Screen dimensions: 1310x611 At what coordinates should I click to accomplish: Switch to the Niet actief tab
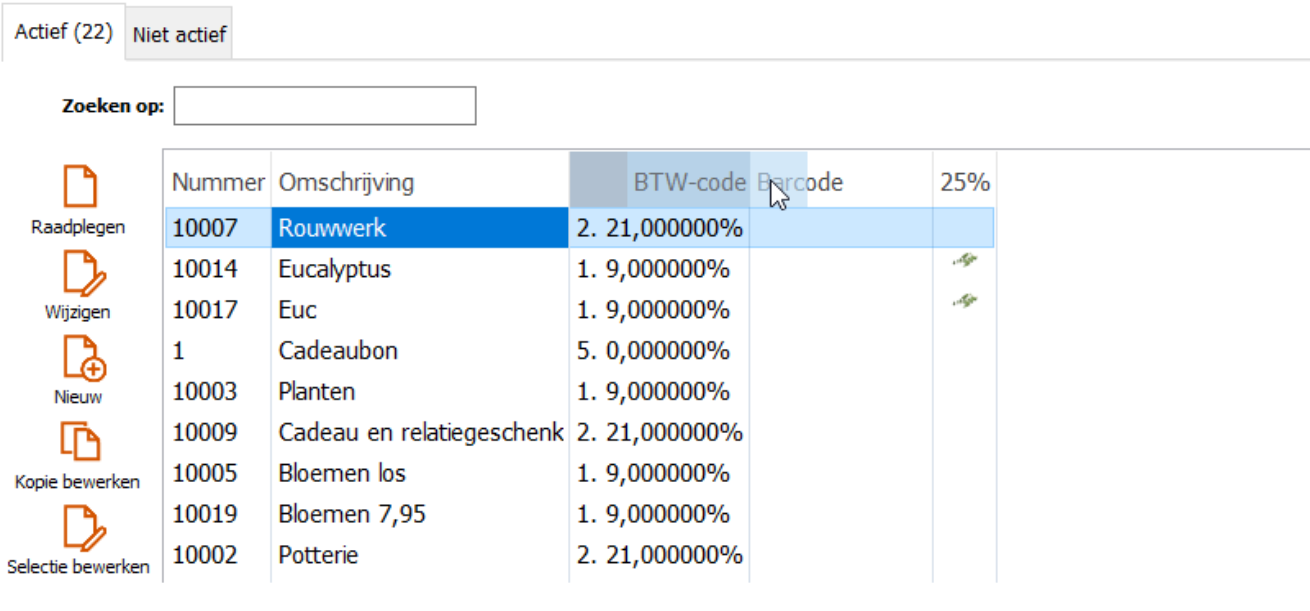point(180,36)
